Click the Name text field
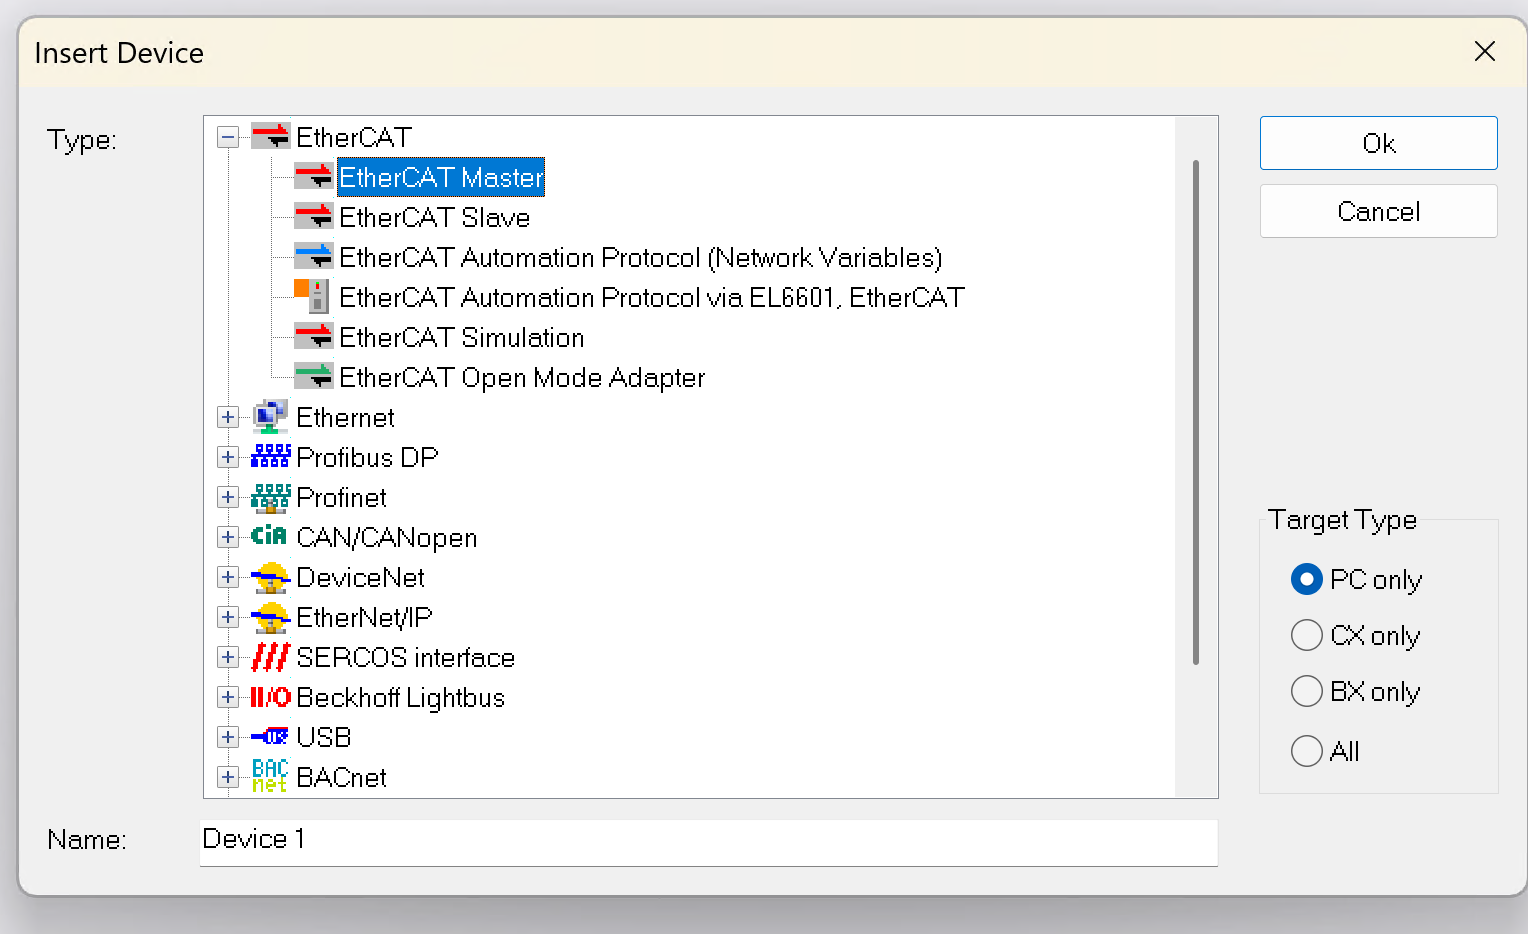 (708, 840)
